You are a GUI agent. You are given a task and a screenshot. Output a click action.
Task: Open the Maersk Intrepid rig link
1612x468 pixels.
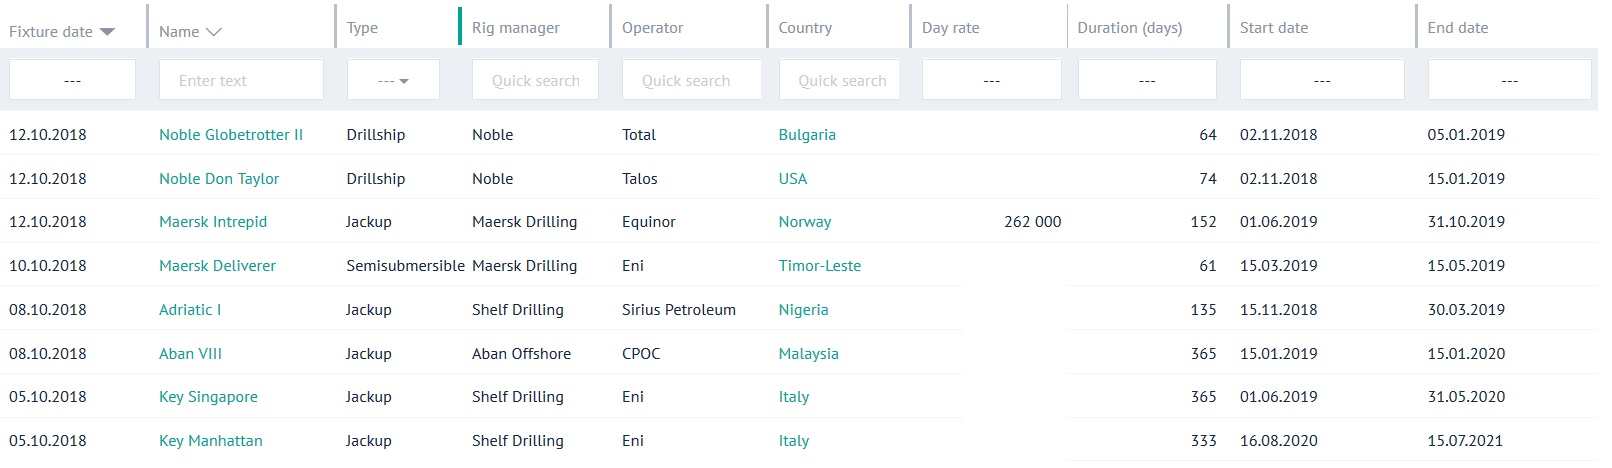(213, 222)
